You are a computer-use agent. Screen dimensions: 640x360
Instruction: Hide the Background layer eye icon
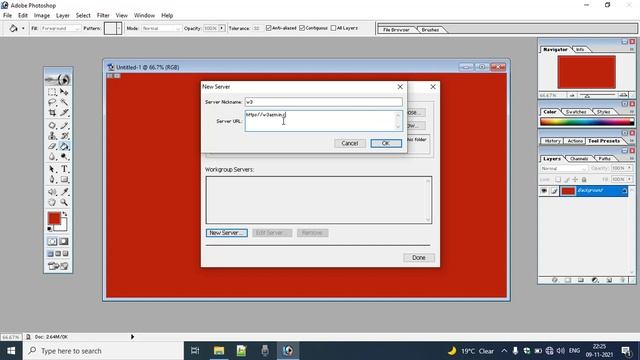pos(544,191)
